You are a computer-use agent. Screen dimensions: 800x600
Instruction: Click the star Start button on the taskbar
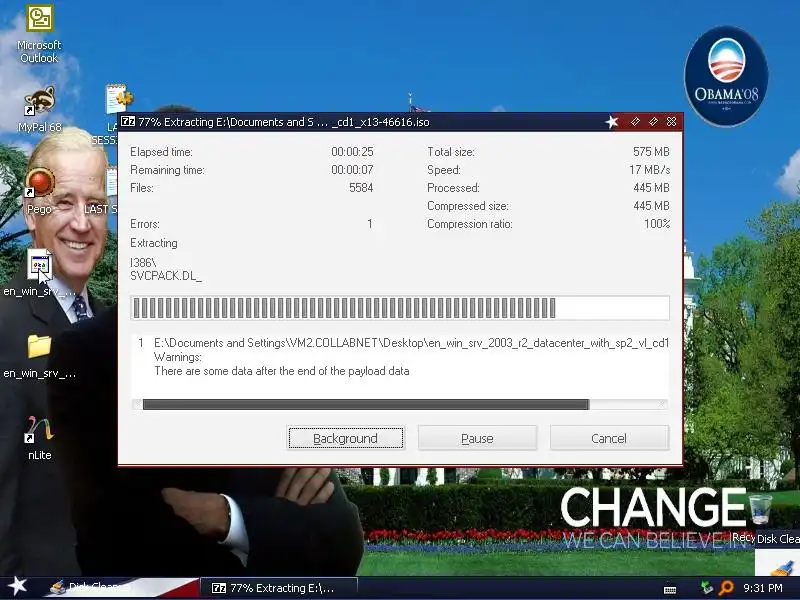tap(18, 586)
